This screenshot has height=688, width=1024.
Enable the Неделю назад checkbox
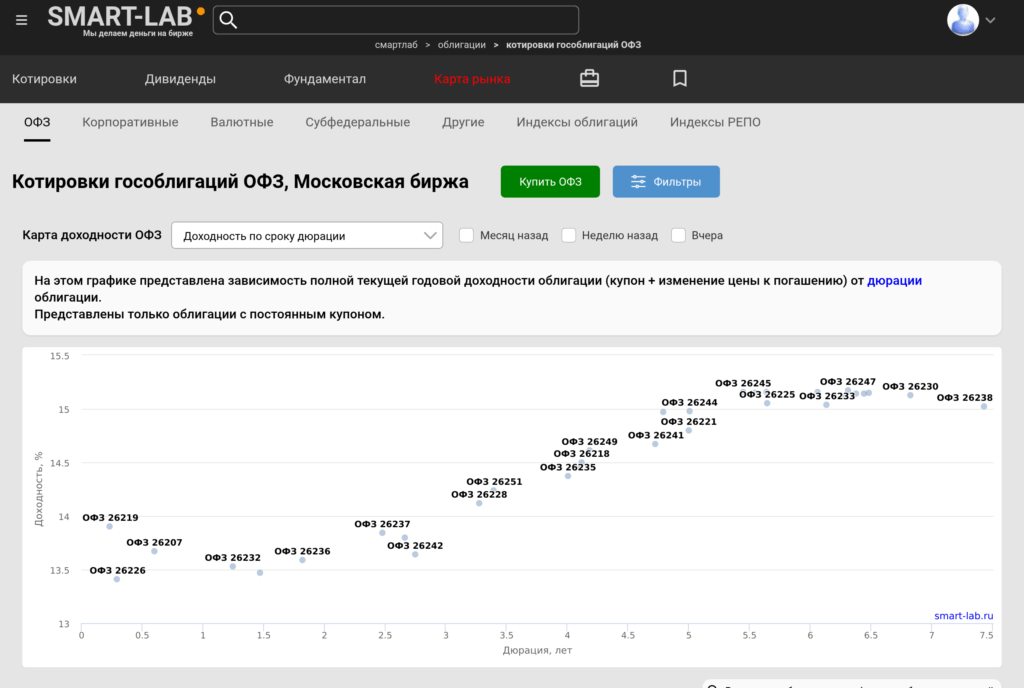tap(569, 235)
